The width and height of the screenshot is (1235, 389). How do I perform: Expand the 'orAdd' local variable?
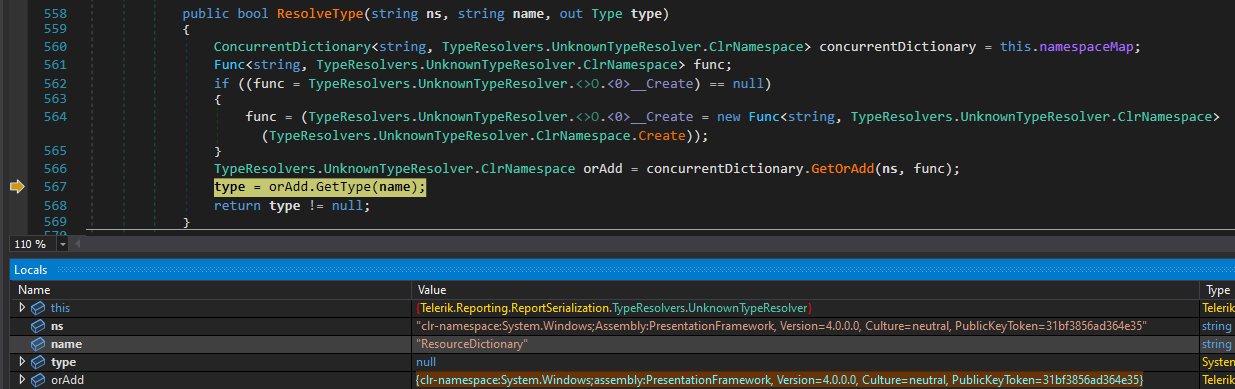pos(23,380)
